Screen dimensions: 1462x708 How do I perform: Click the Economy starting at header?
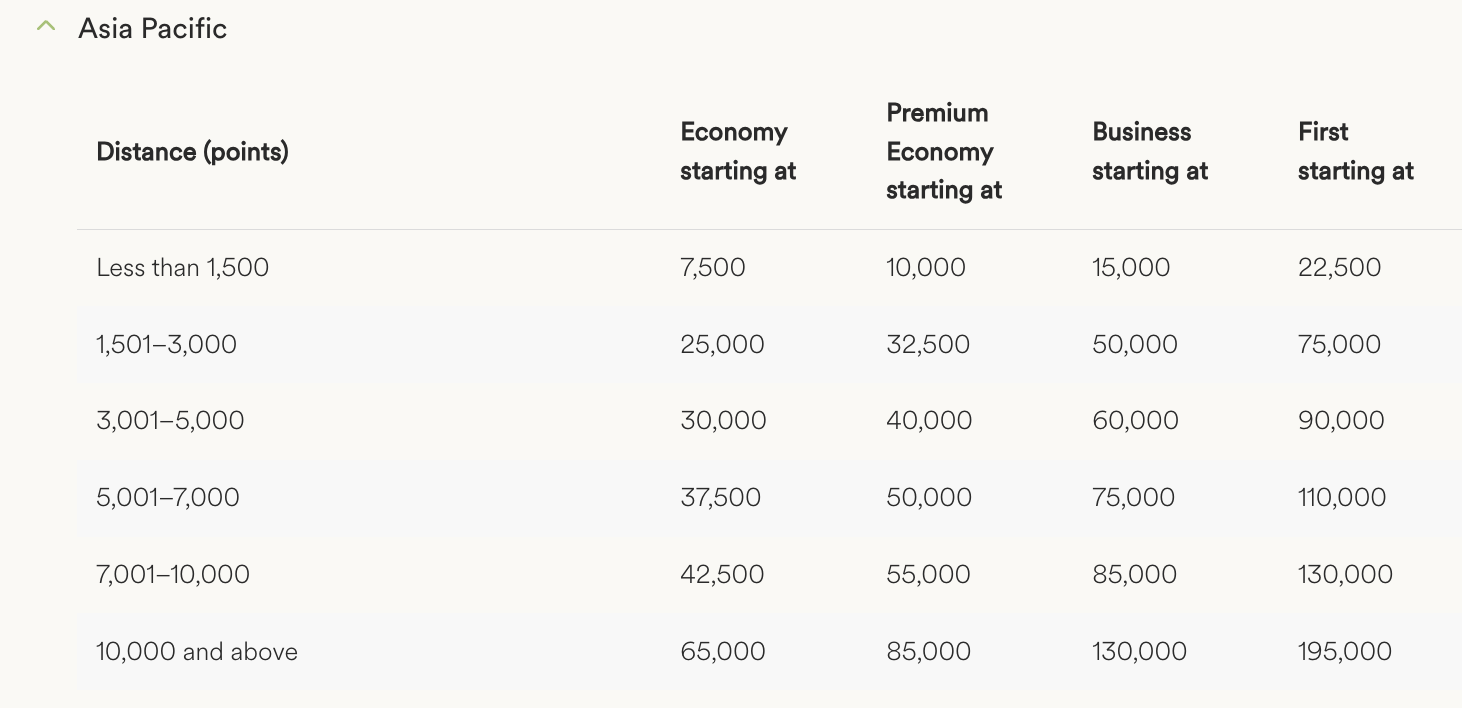pos(738,152)
